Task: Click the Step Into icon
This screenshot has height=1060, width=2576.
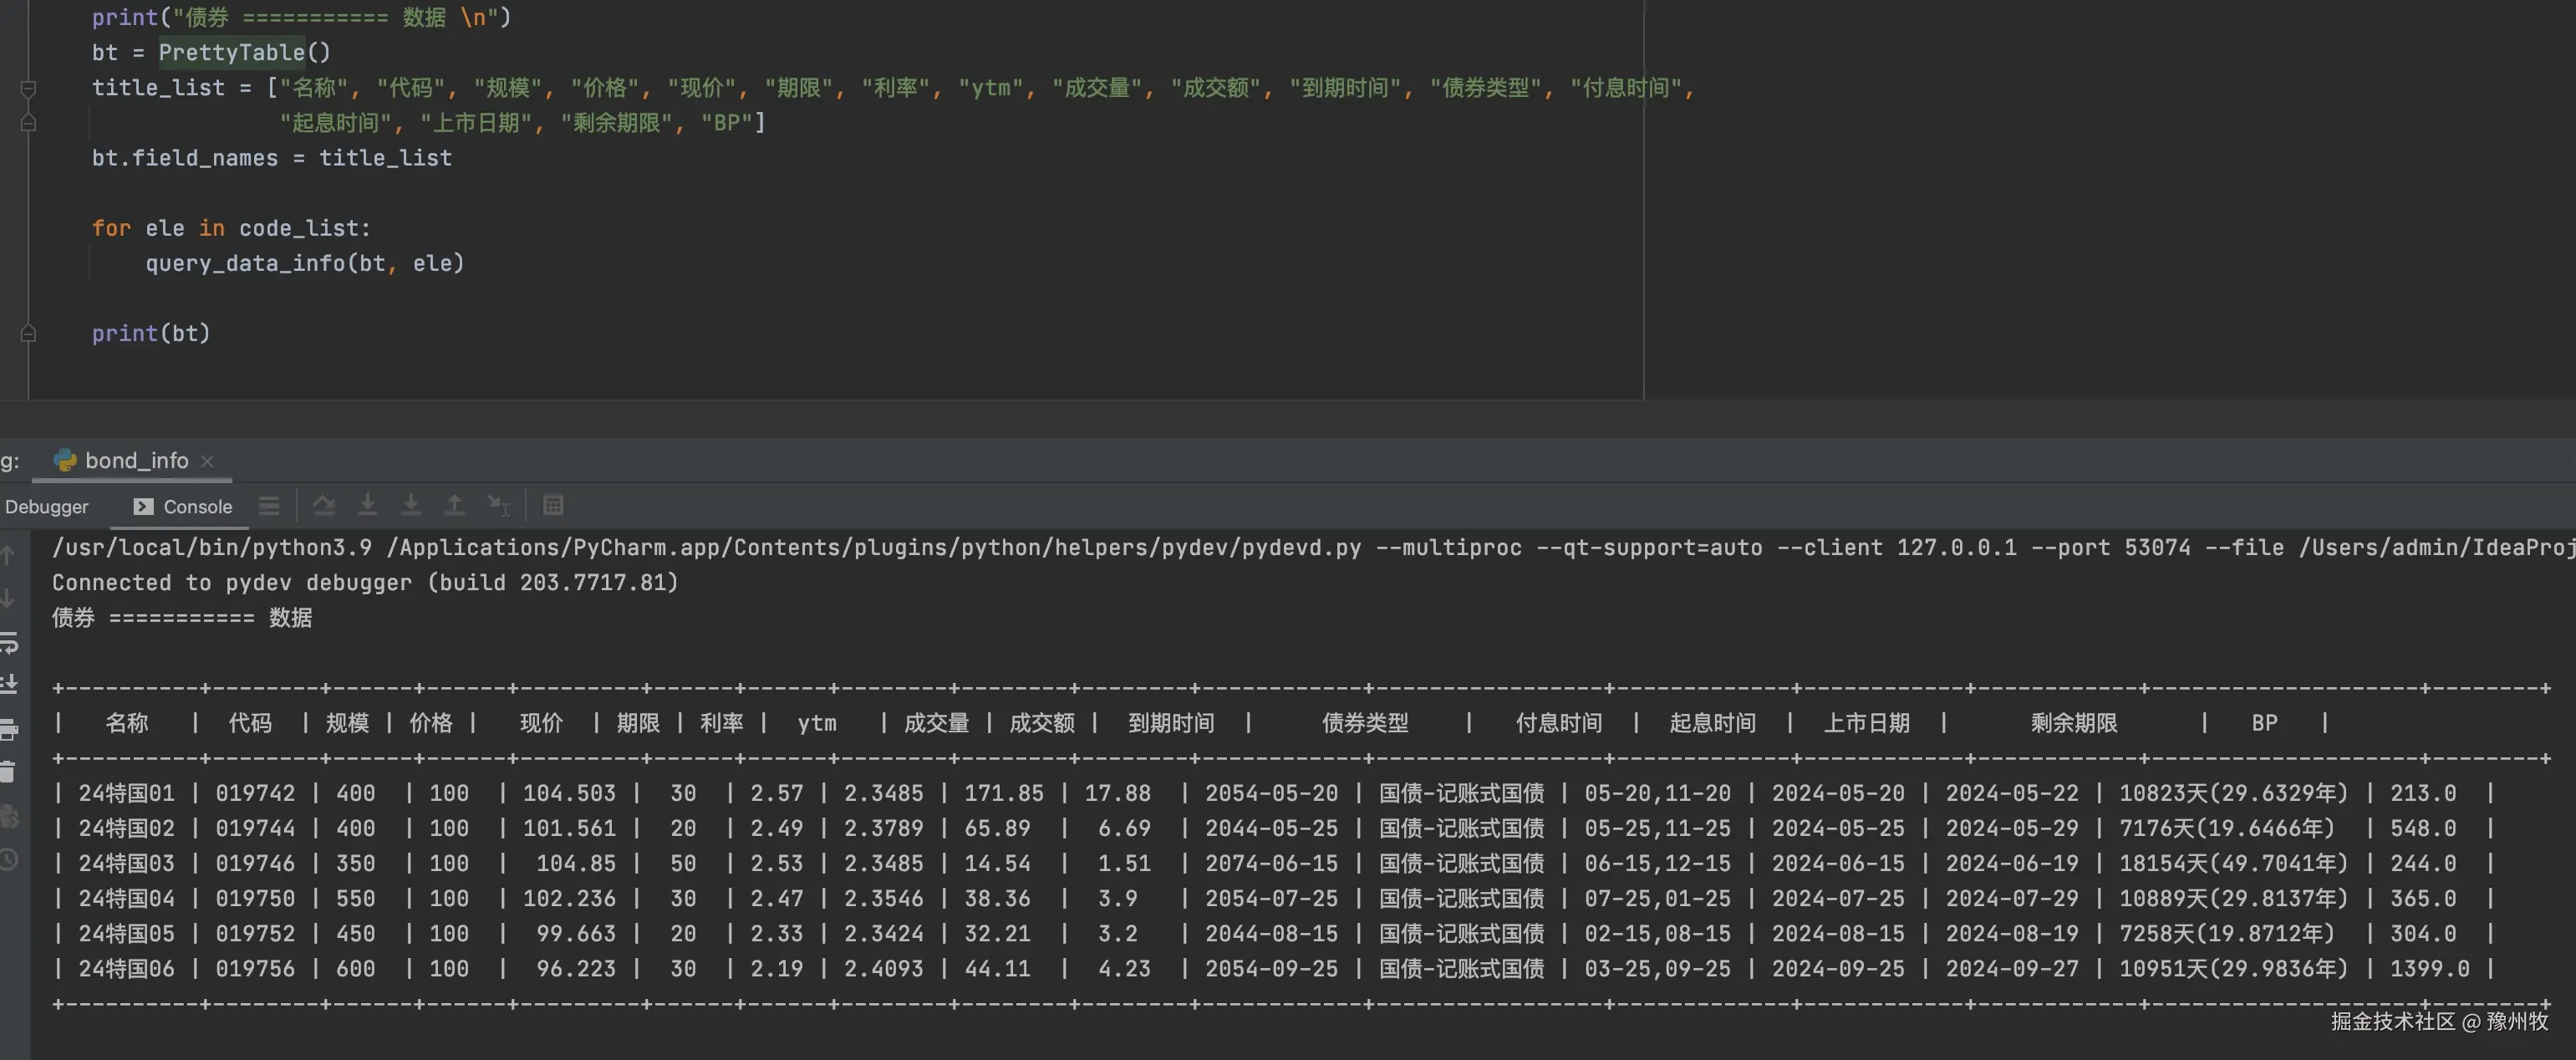Action: [367, 506]
